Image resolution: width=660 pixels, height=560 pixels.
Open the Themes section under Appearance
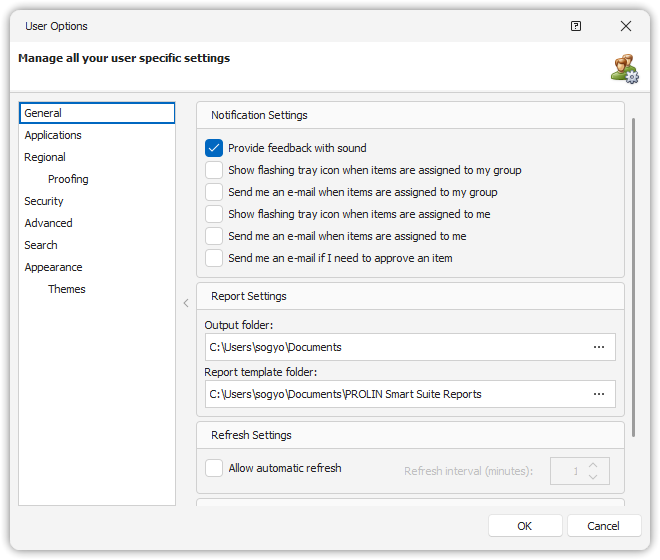click(x=67, y=289)
